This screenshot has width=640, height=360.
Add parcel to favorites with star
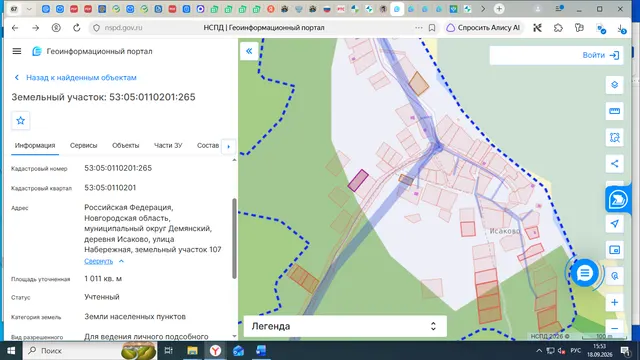pos(20,120)
